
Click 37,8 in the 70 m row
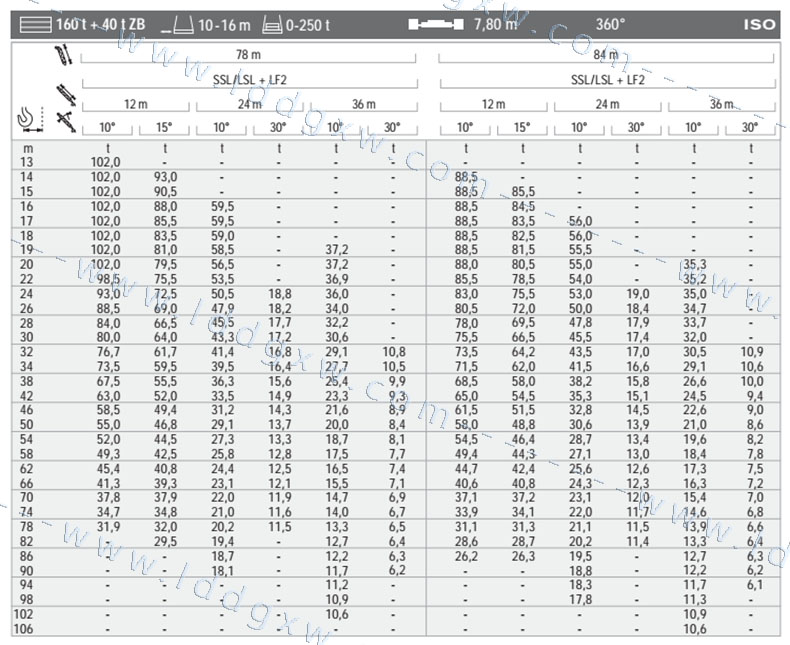tap(108, 497)
